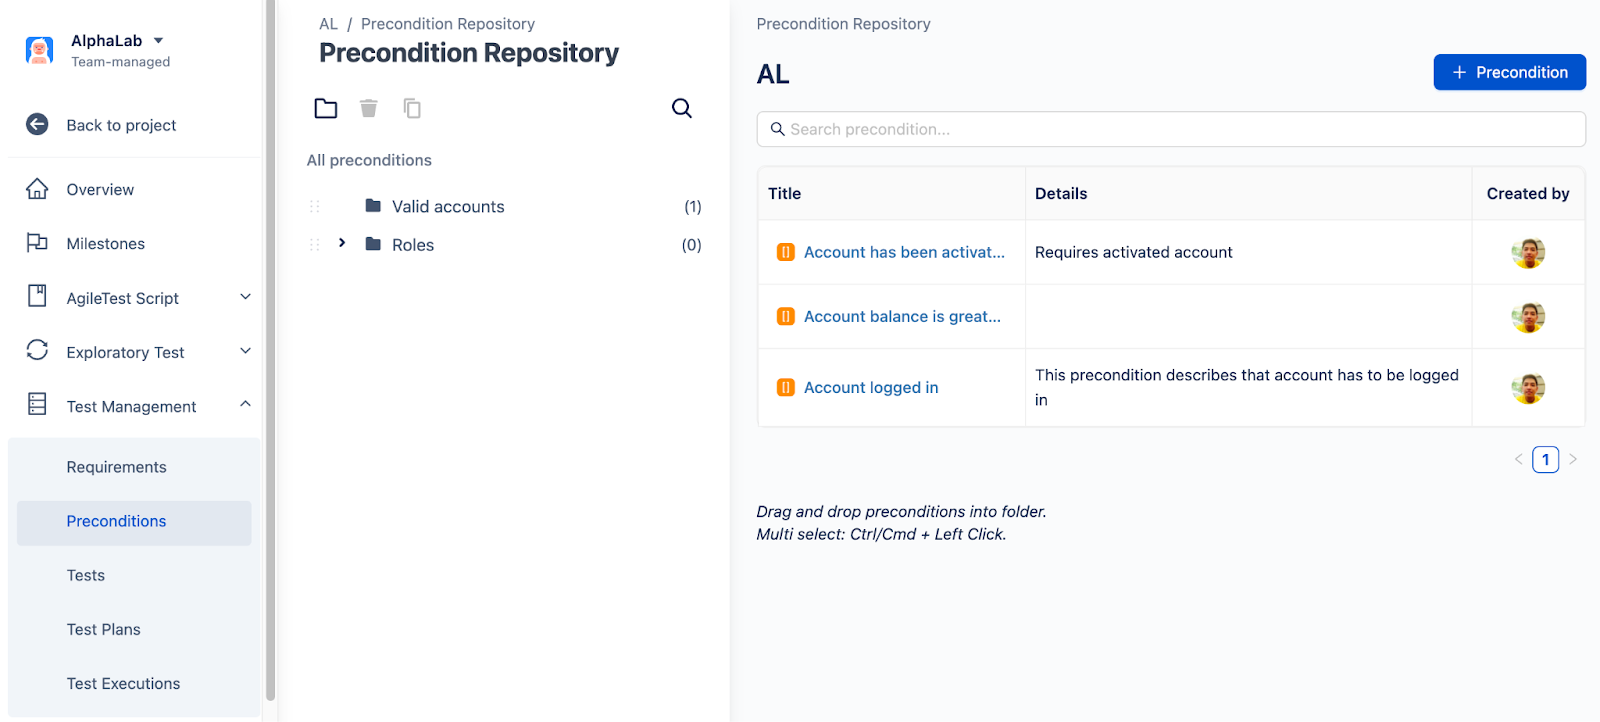Click the delete trash icon
This screenshot has height=722, width=1600.
[369, 108]
